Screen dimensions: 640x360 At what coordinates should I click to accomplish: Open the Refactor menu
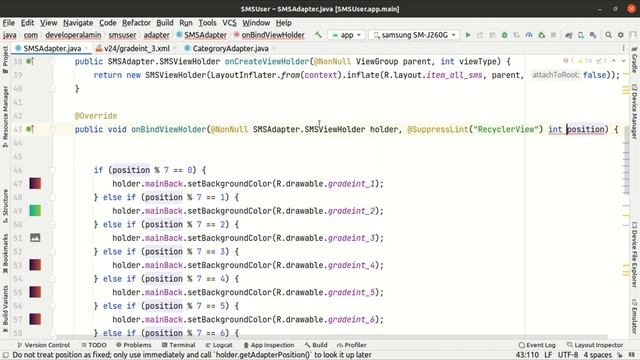[136, 23]
